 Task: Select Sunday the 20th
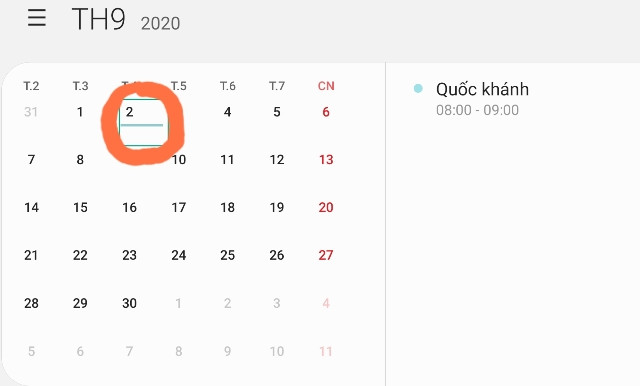pyautogui.click(x=326, y=207)
